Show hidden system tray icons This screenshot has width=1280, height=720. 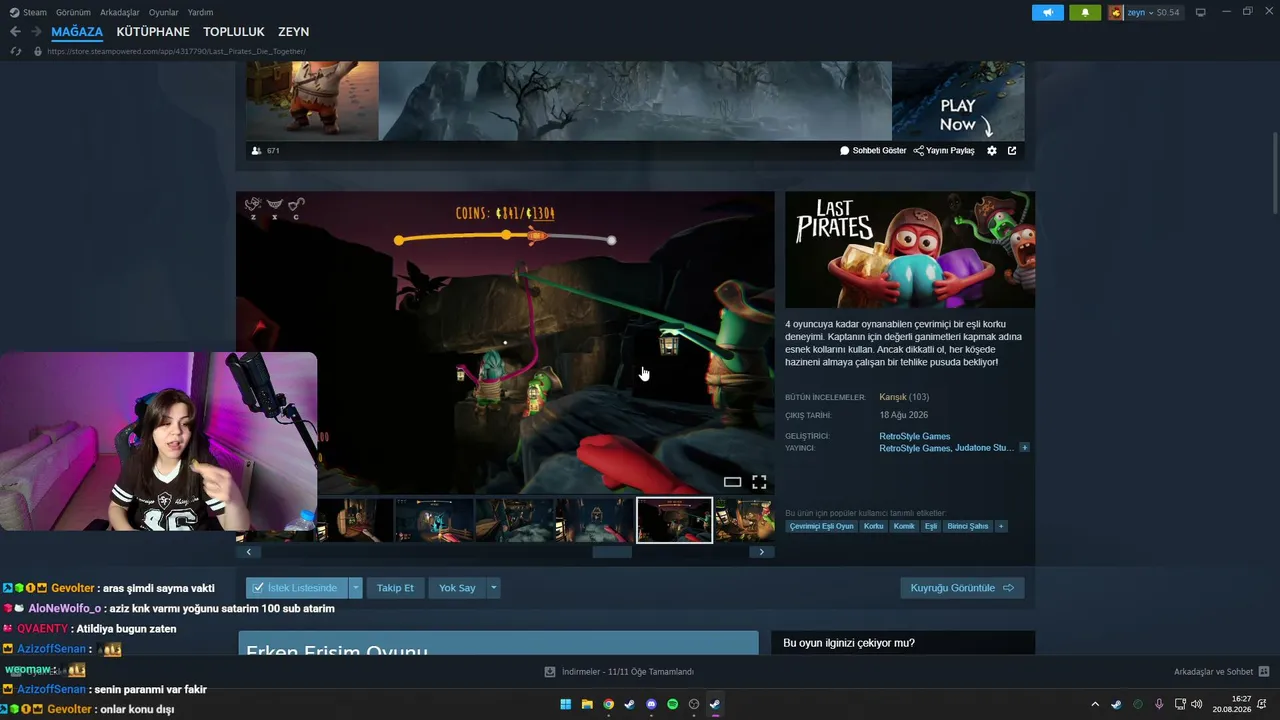click(1095, 704)
